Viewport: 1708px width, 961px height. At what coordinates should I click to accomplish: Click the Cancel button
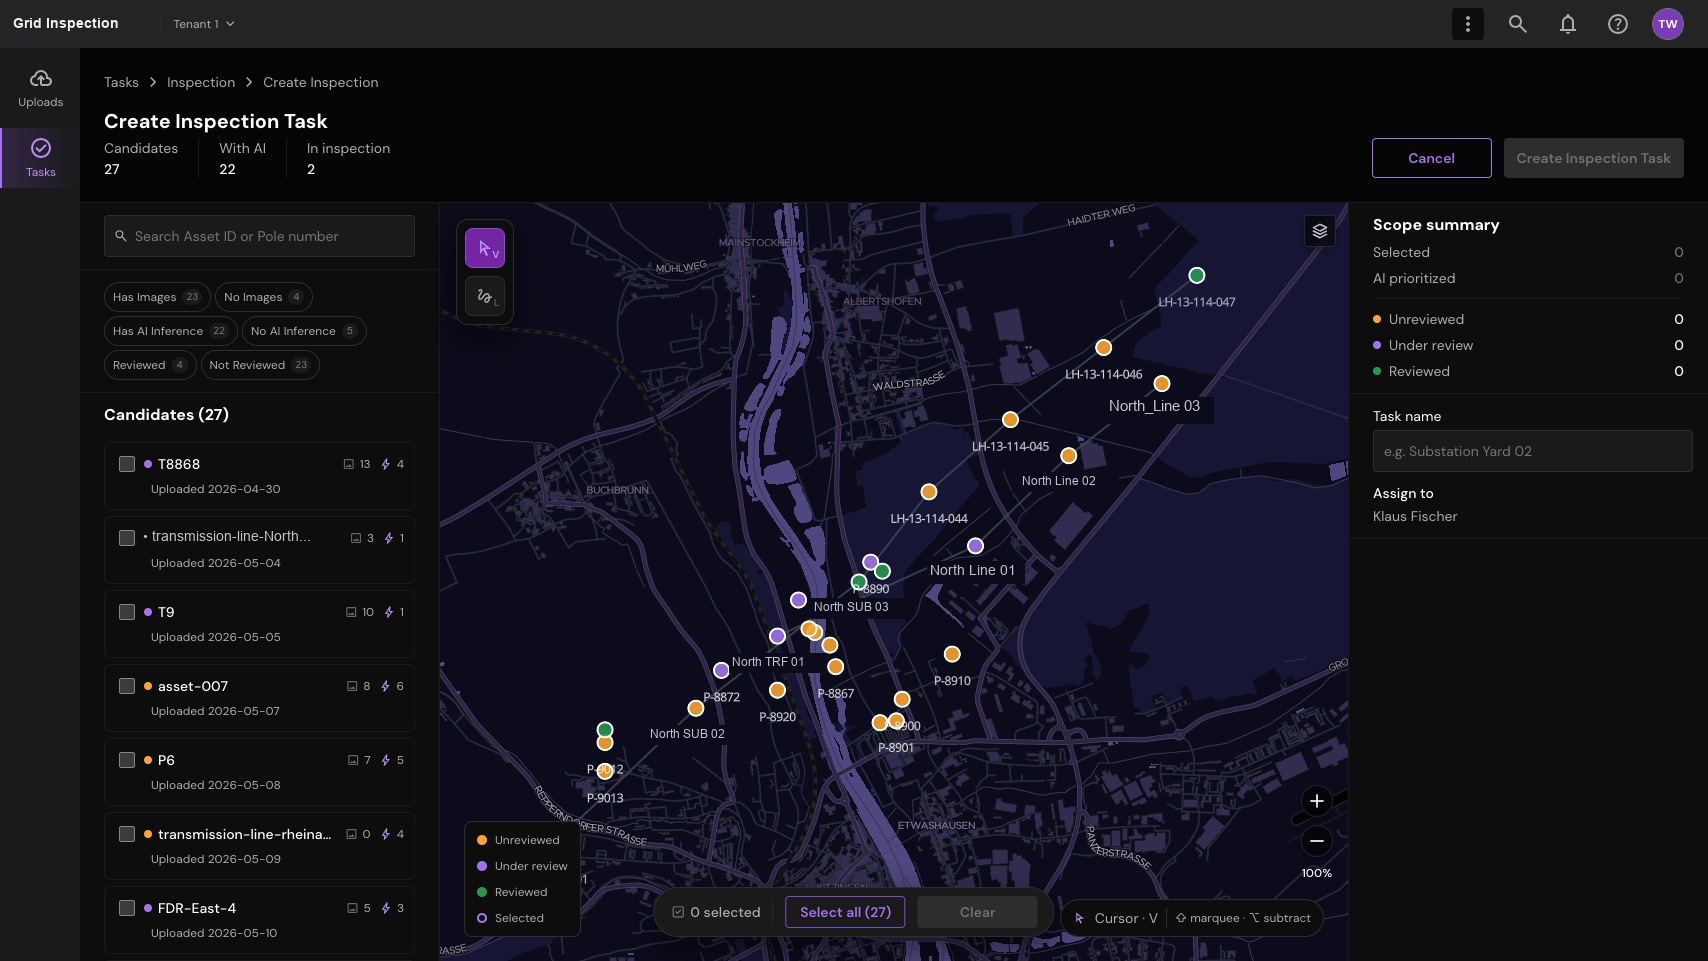pyautogui.click(x=1432, y=158)
